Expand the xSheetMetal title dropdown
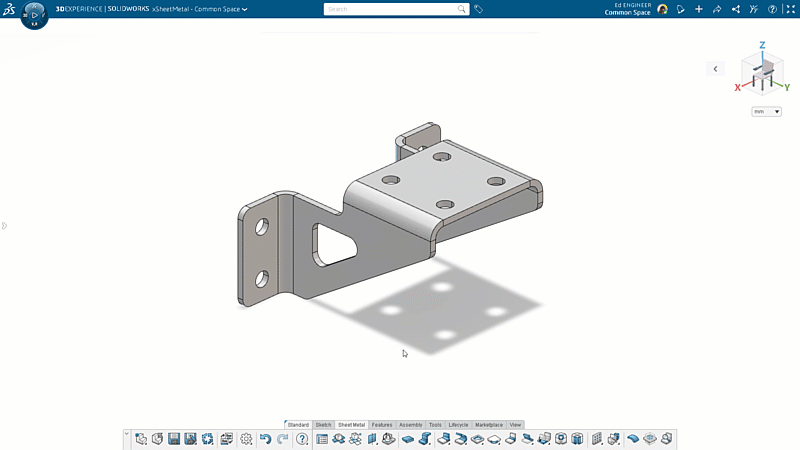Screen dimensions: 800x450 (x=245, y=9)
